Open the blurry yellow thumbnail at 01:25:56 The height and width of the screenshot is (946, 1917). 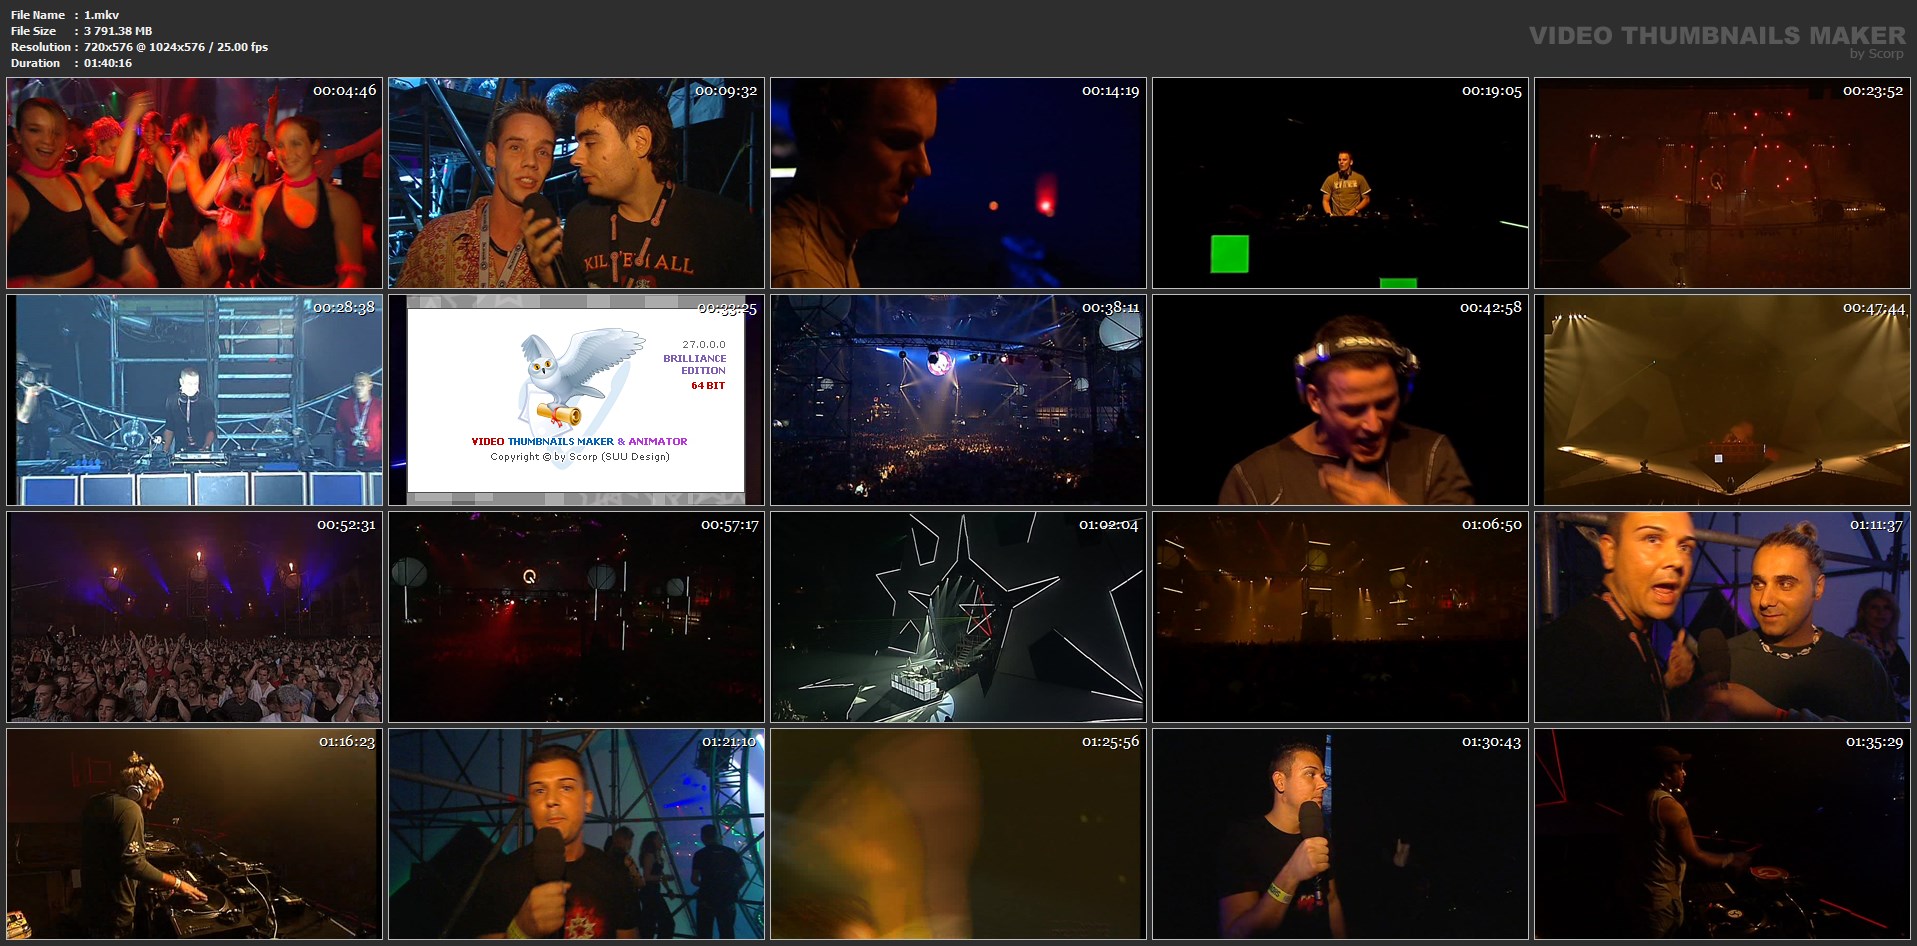point(958,834)
